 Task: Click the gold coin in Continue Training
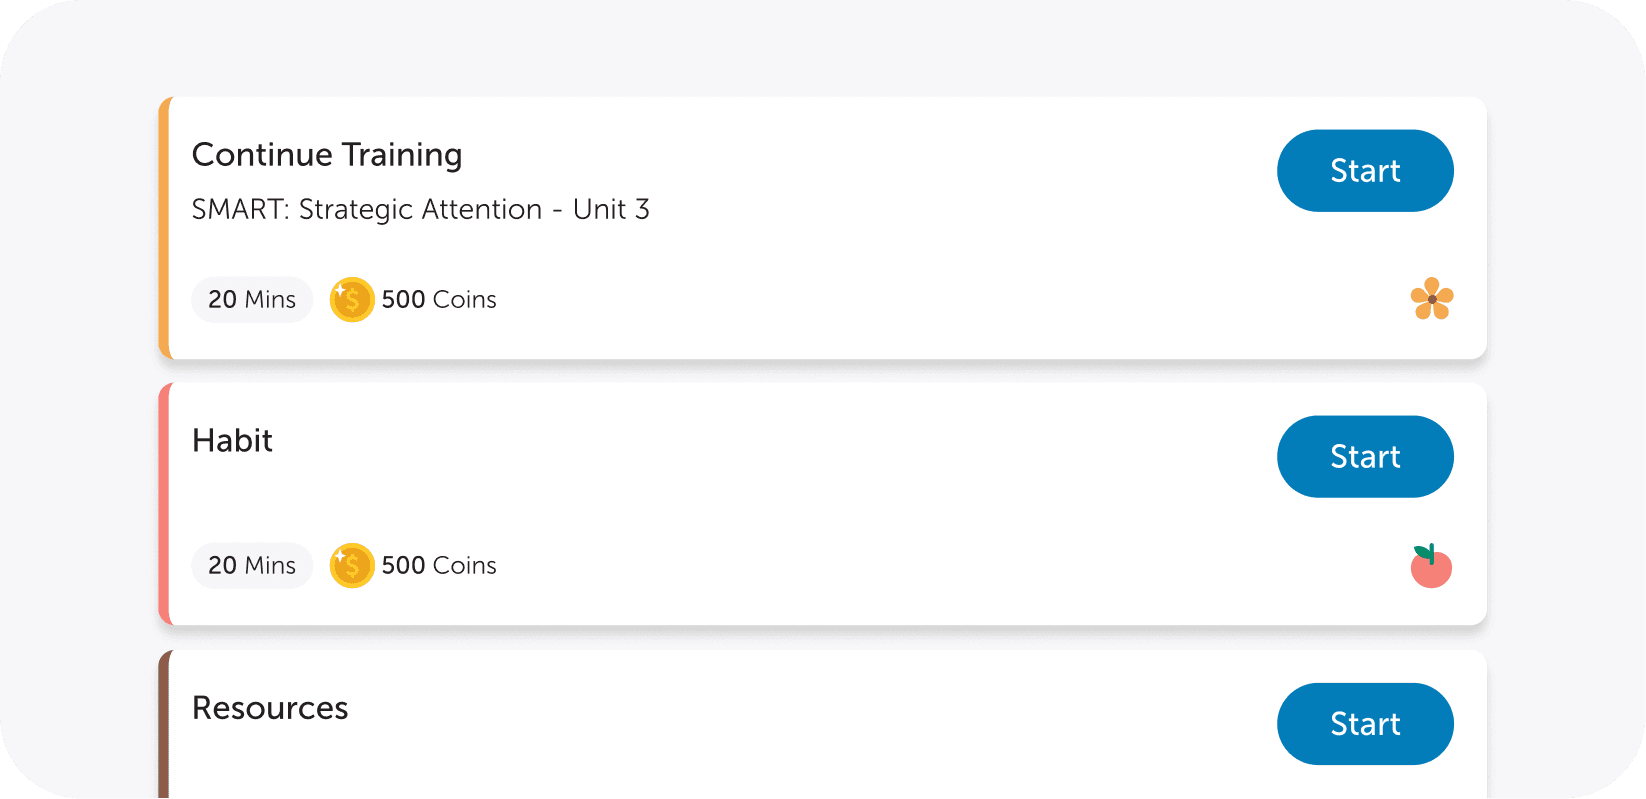click(352, 300)
